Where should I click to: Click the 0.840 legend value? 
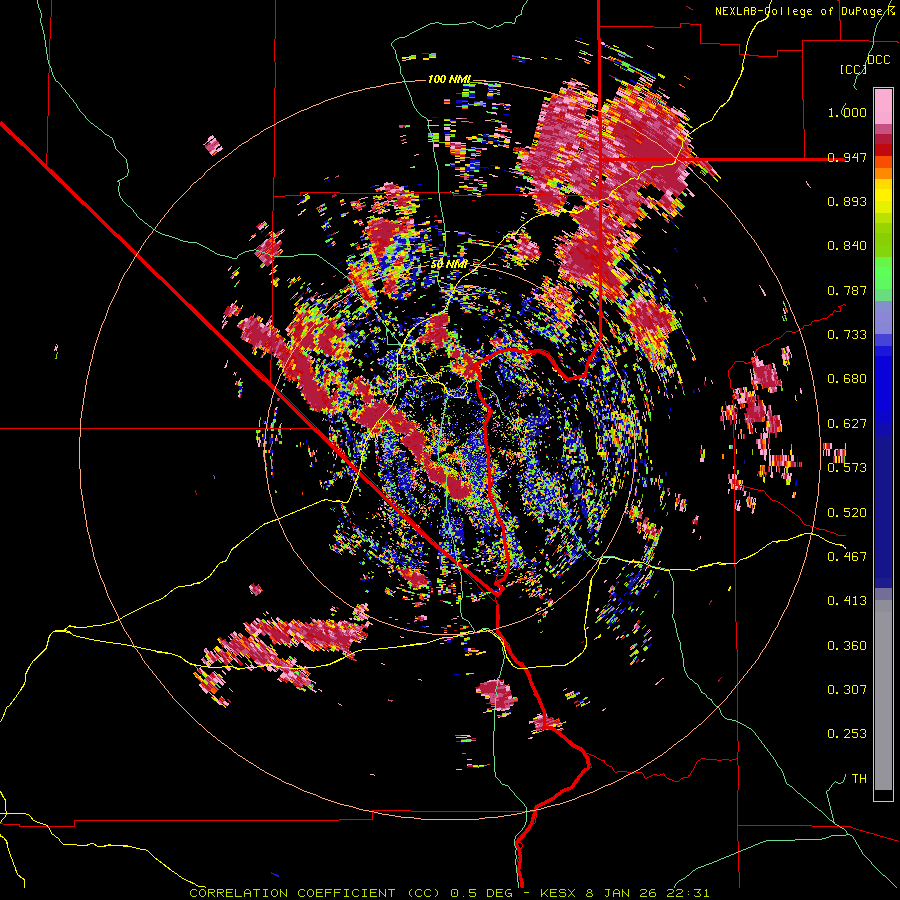(847, 246)
